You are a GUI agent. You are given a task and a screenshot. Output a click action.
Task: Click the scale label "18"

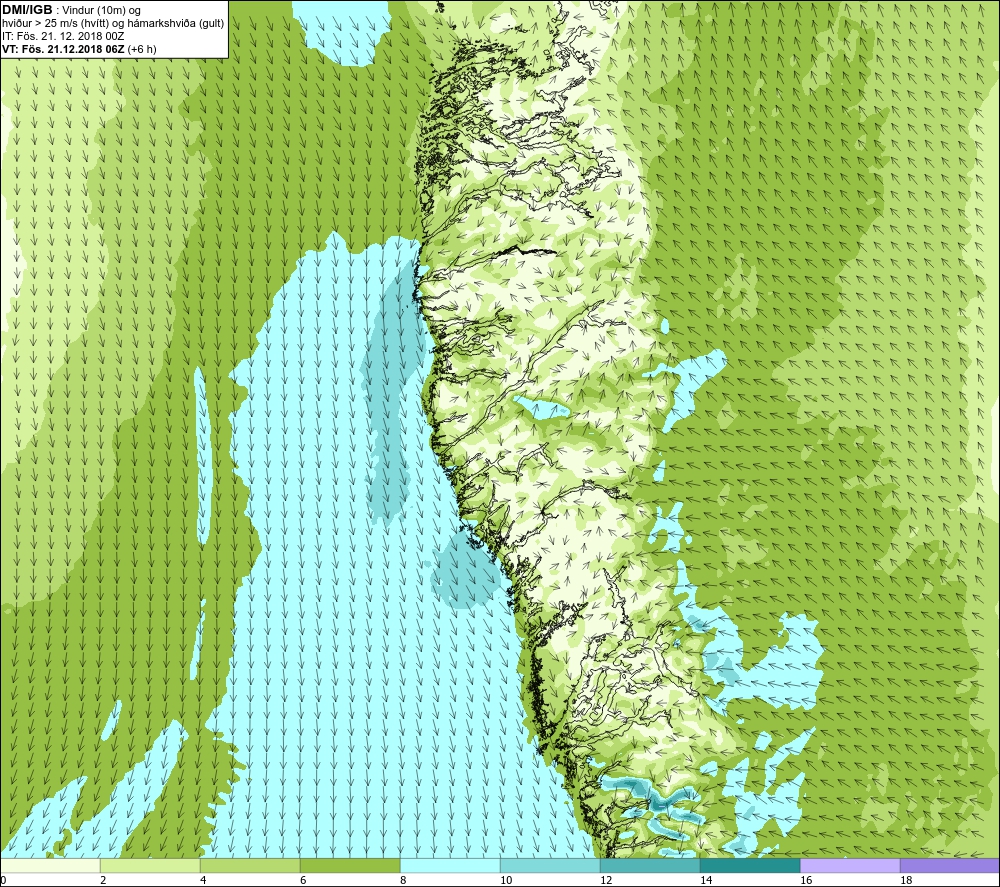pos(906,881)
